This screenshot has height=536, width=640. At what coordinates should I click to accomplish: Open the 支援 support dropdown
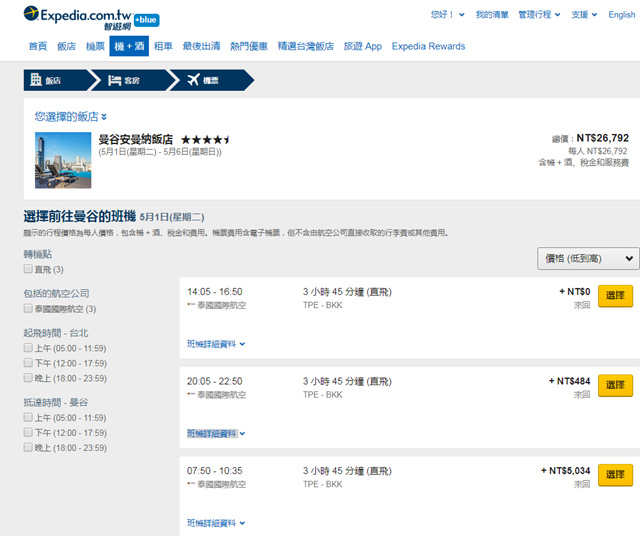584,15
